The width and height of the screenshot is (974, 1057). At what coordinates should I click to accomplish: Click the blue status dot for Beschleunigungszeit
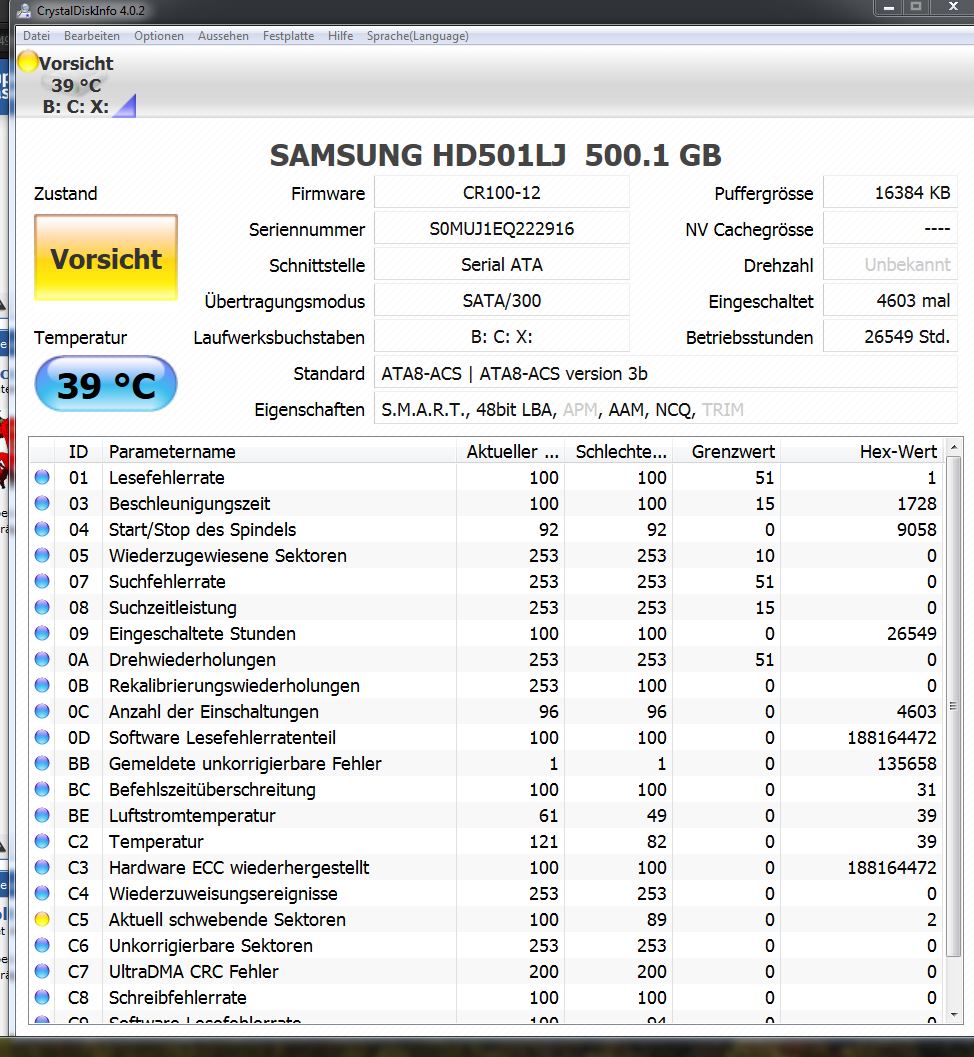[42, 504]
